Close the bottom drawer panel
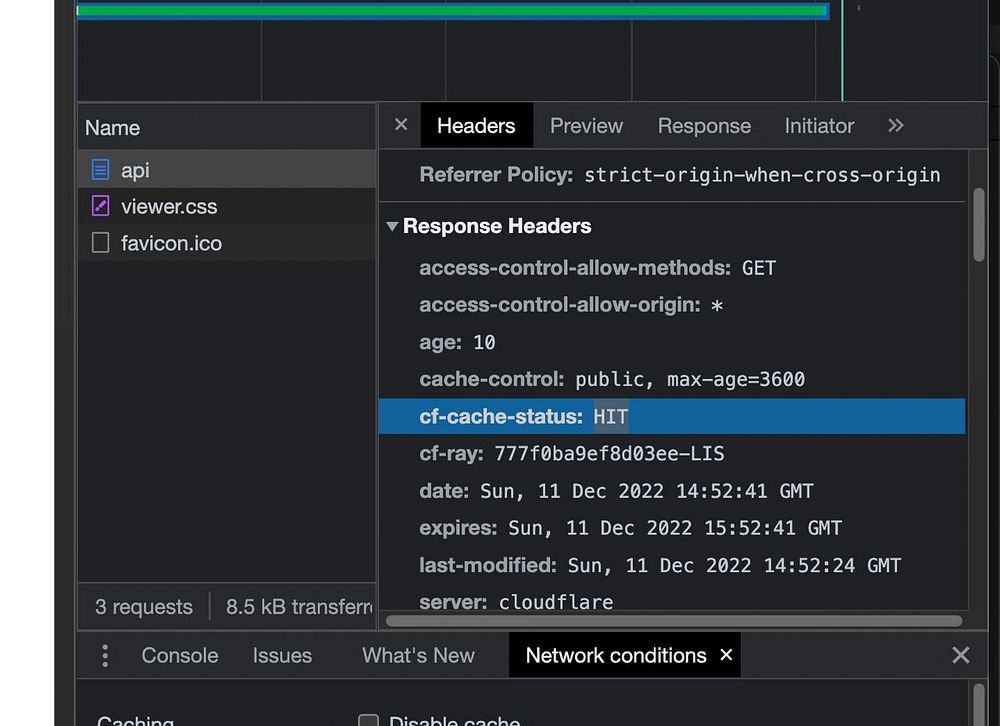This screenshot has width=1000, height=726. click(x=960, y=655)
